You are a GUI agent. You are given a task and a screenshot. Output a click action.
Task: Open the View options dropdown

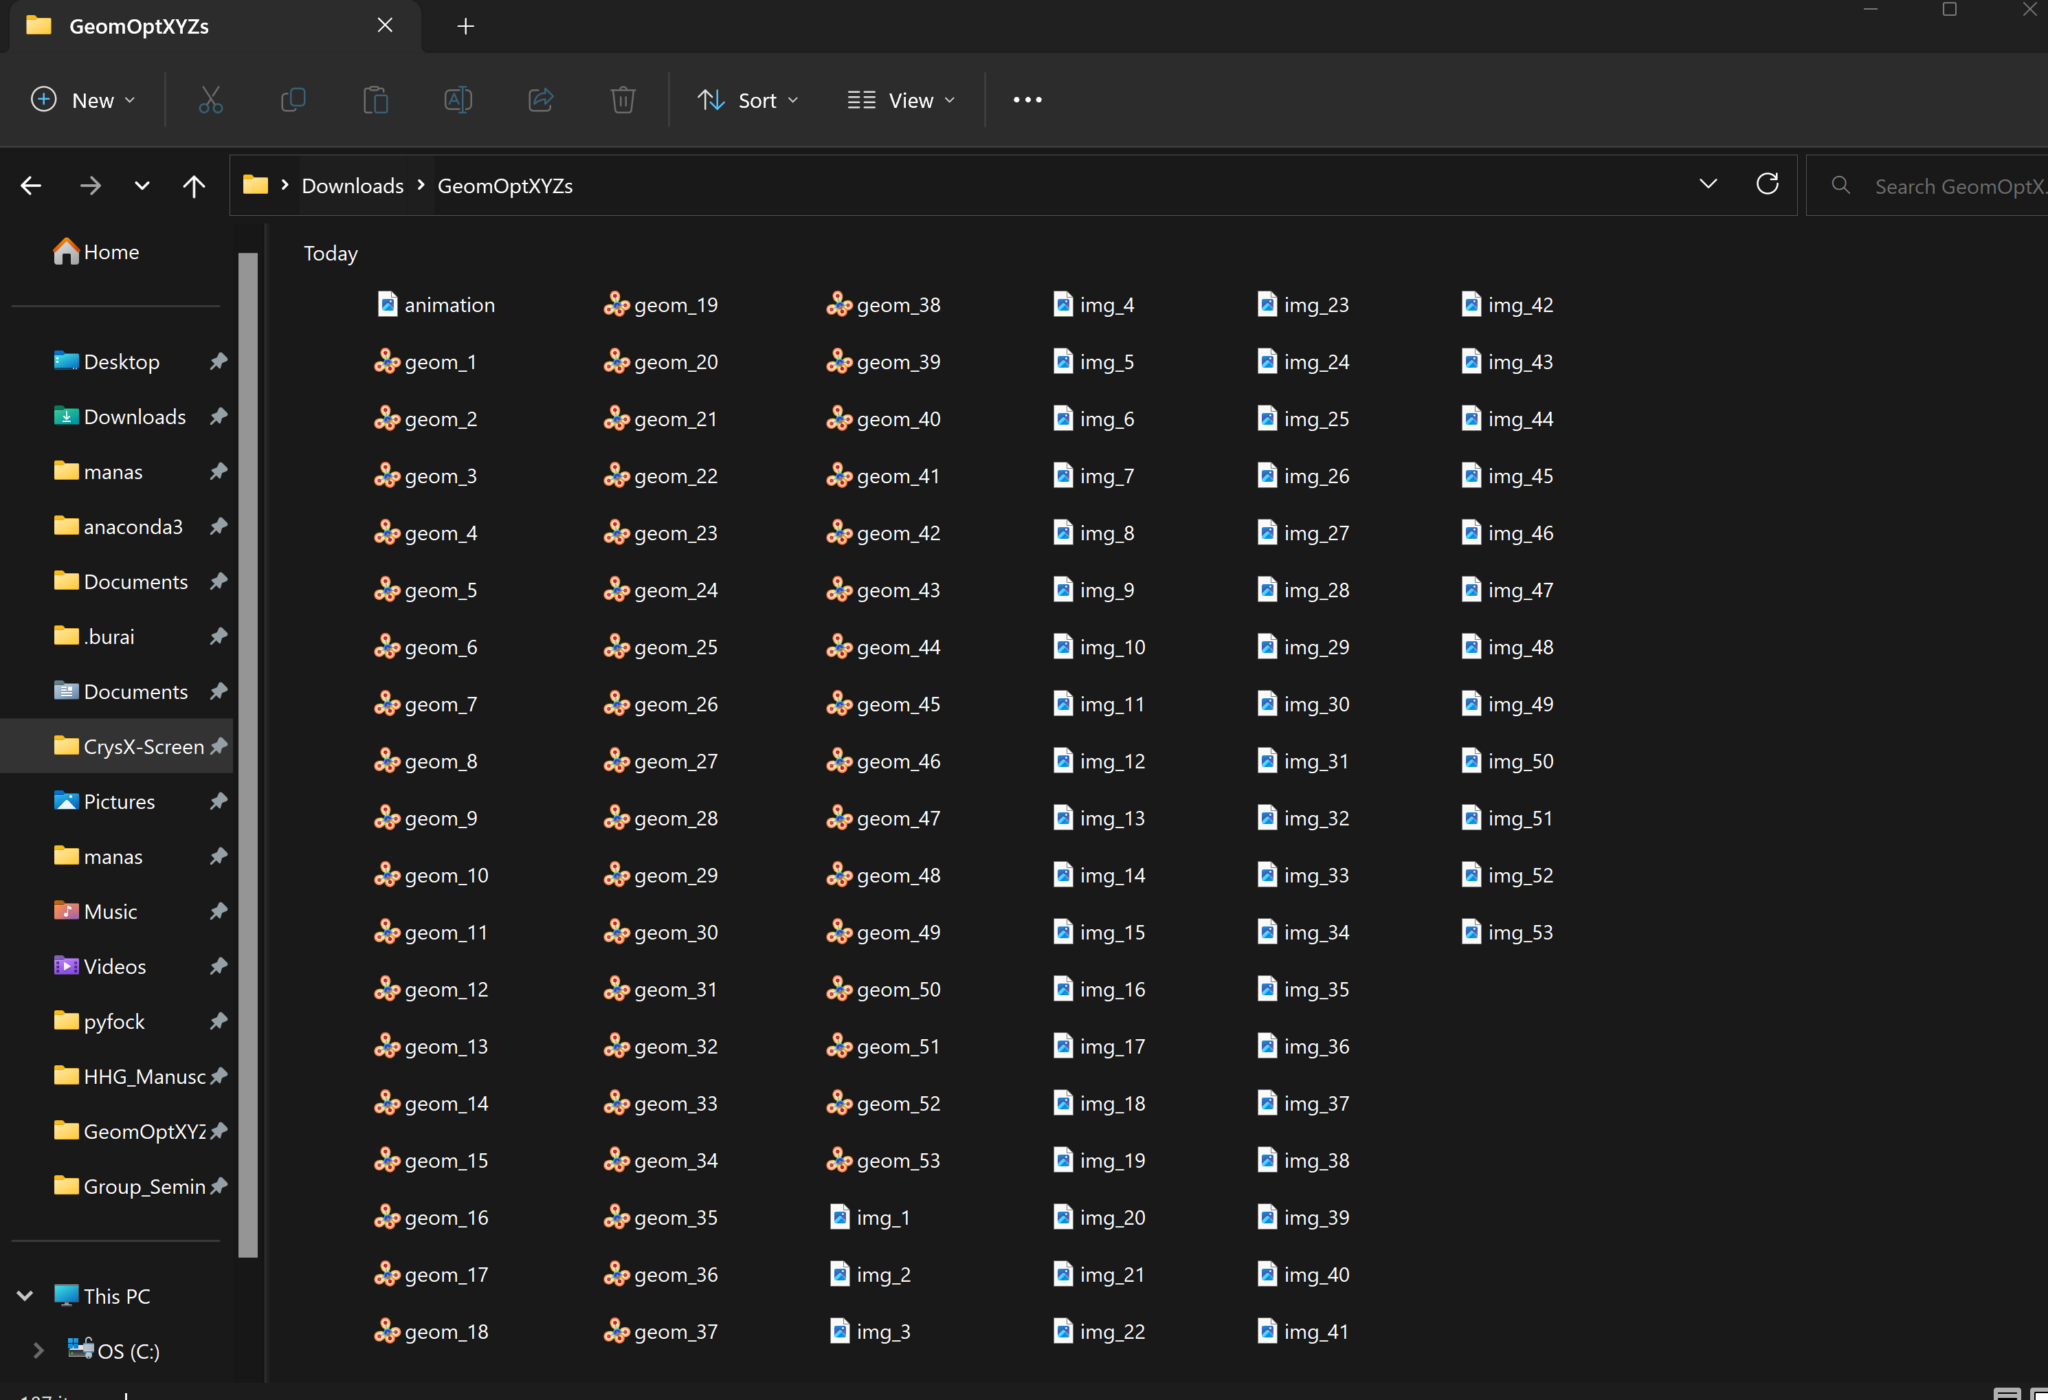(x=897, y=99)
